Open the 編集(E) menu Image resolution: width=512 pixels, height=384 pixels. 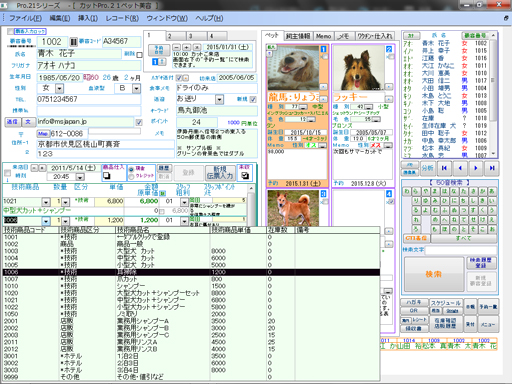pyautogui.click(x=60, y=18)
